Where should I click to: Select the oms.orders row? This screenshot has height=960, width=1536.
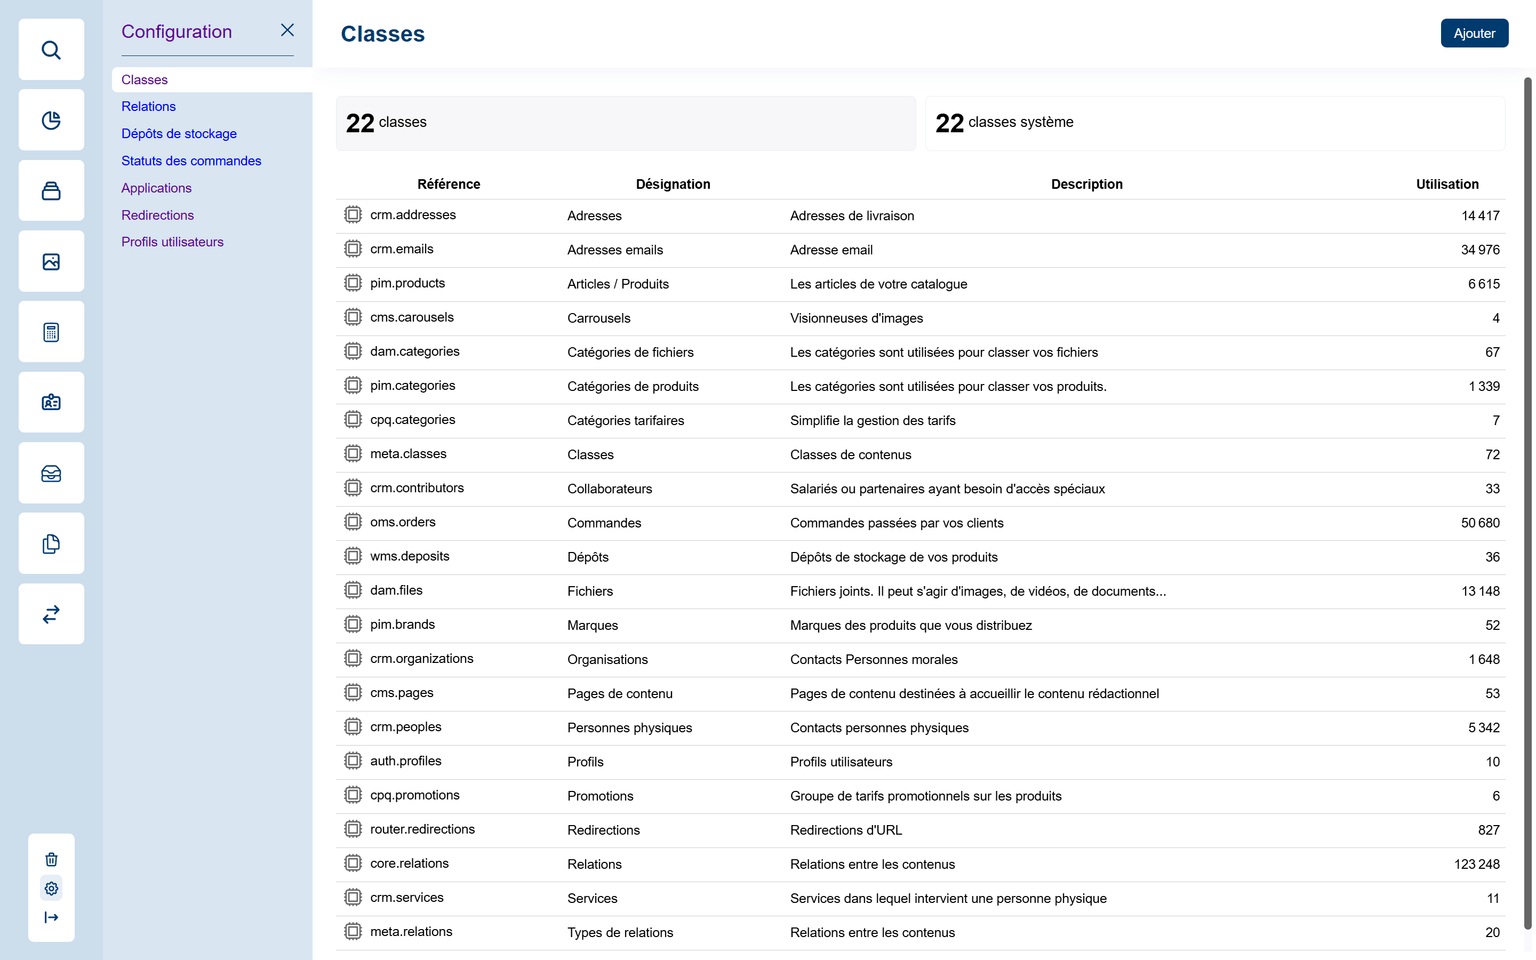coord(403,522)
